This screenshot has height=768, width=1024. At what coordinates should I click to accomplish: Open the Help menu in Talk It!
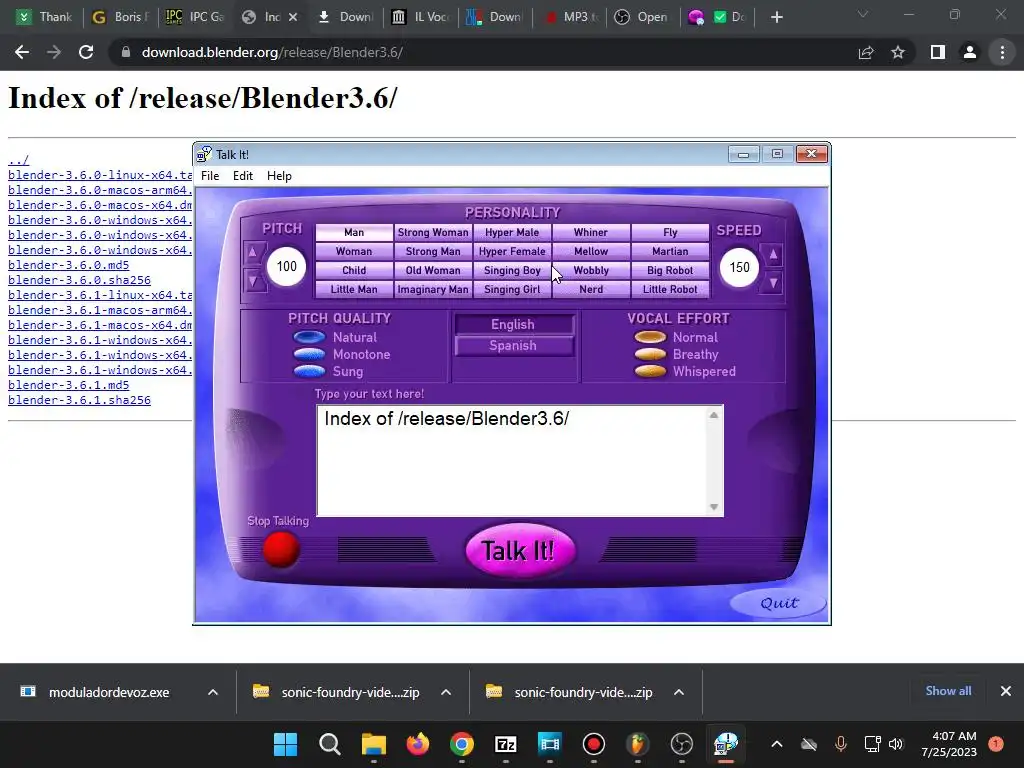(279, 176)
